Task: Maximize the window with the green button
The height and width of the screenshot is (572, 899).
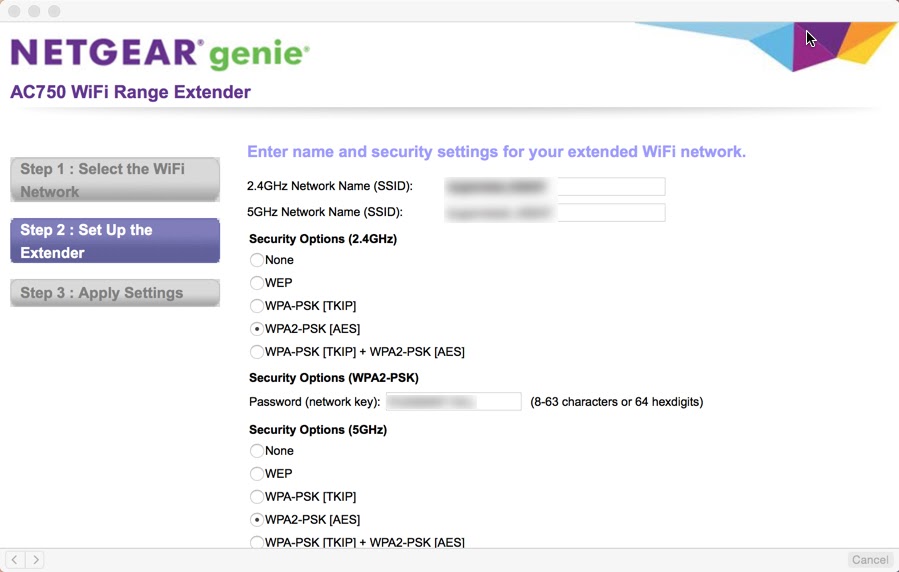Action: tap(54, 11)
